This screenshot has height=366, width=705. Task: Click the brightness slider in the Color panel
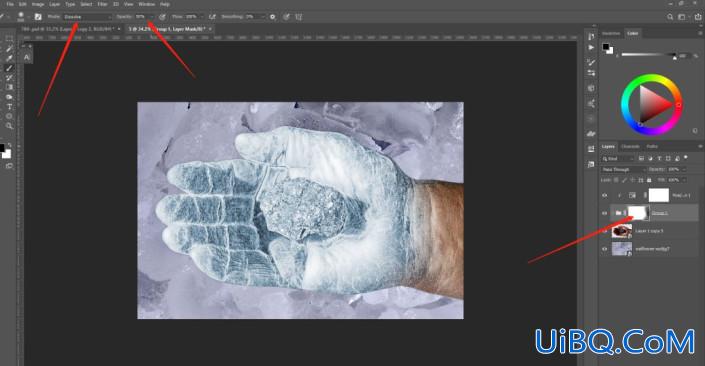(649, 55)
